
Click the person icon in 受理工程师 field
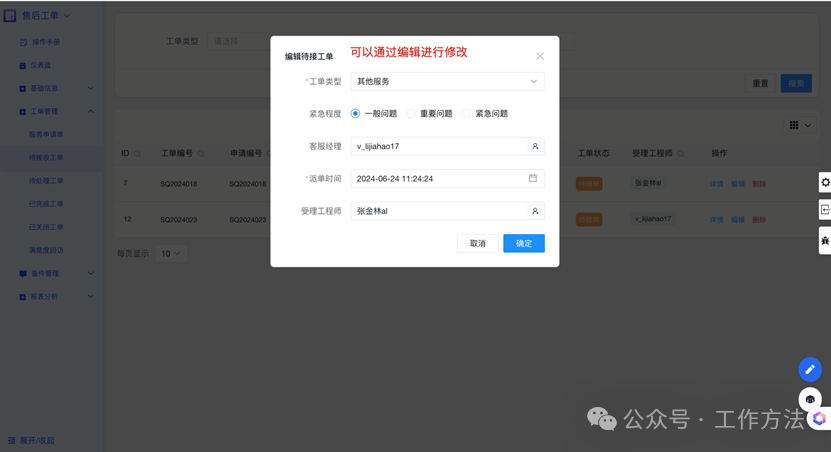pyautogui.click(x=535, y=211)
